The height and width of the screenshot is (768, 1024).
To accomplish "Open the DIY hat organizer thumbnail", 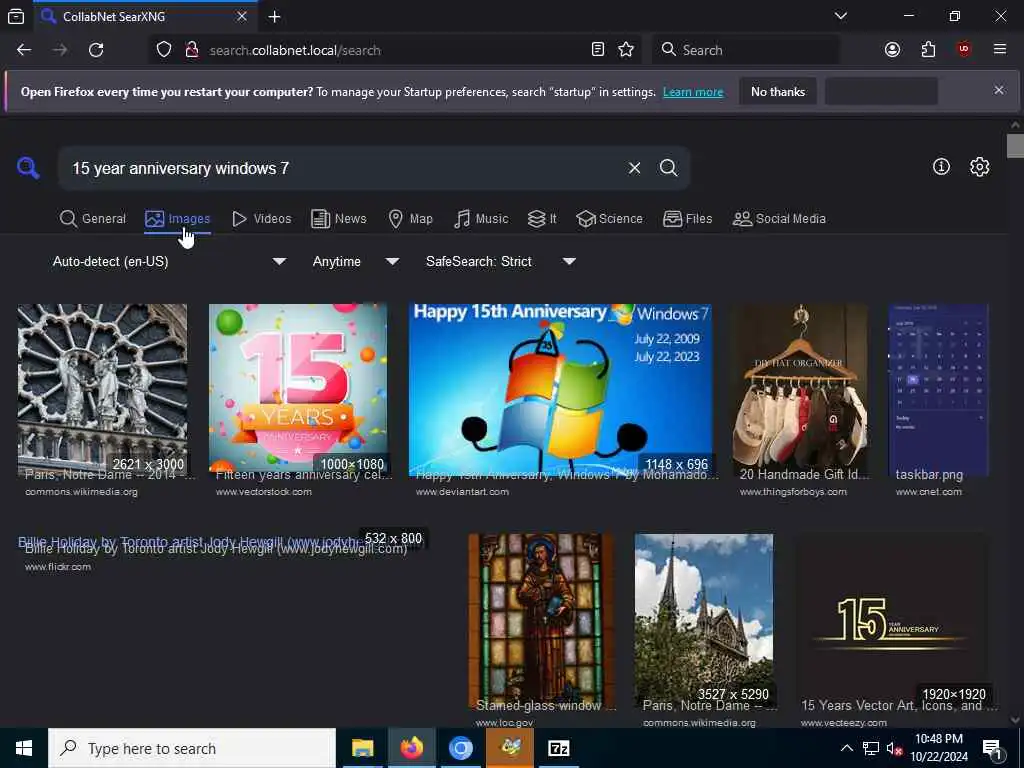I will coord(800,390).
